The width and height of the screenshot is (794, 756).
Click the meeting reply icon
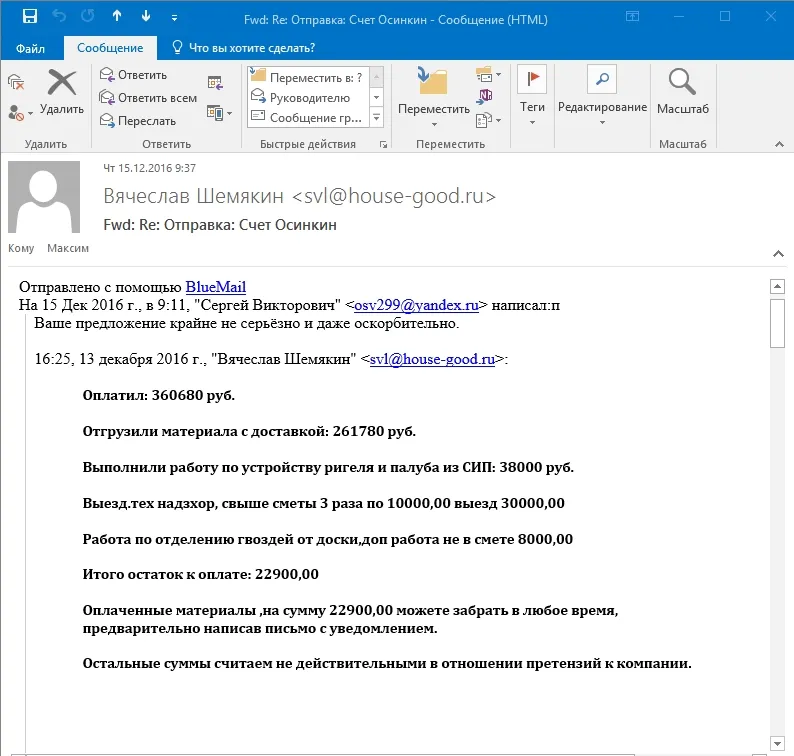[x=215, y=82]
